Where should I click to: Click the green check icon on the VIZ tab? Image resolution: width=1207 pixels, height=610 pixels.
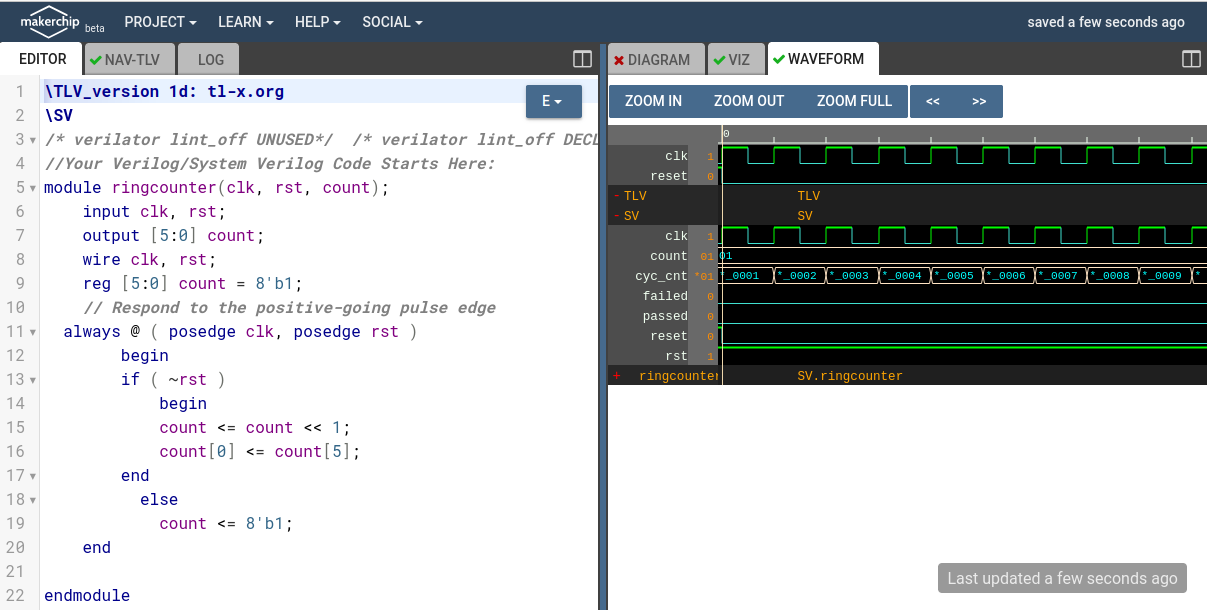tap(719, 59)
